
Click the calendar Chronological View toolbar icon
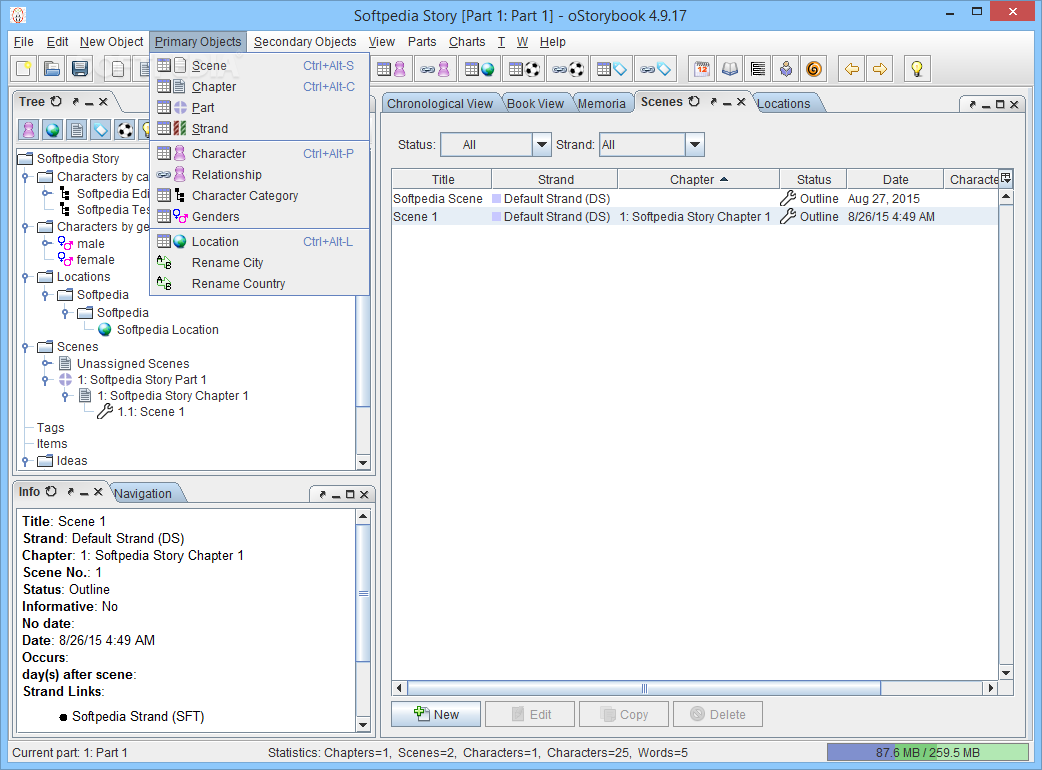(x=702, y=68)
